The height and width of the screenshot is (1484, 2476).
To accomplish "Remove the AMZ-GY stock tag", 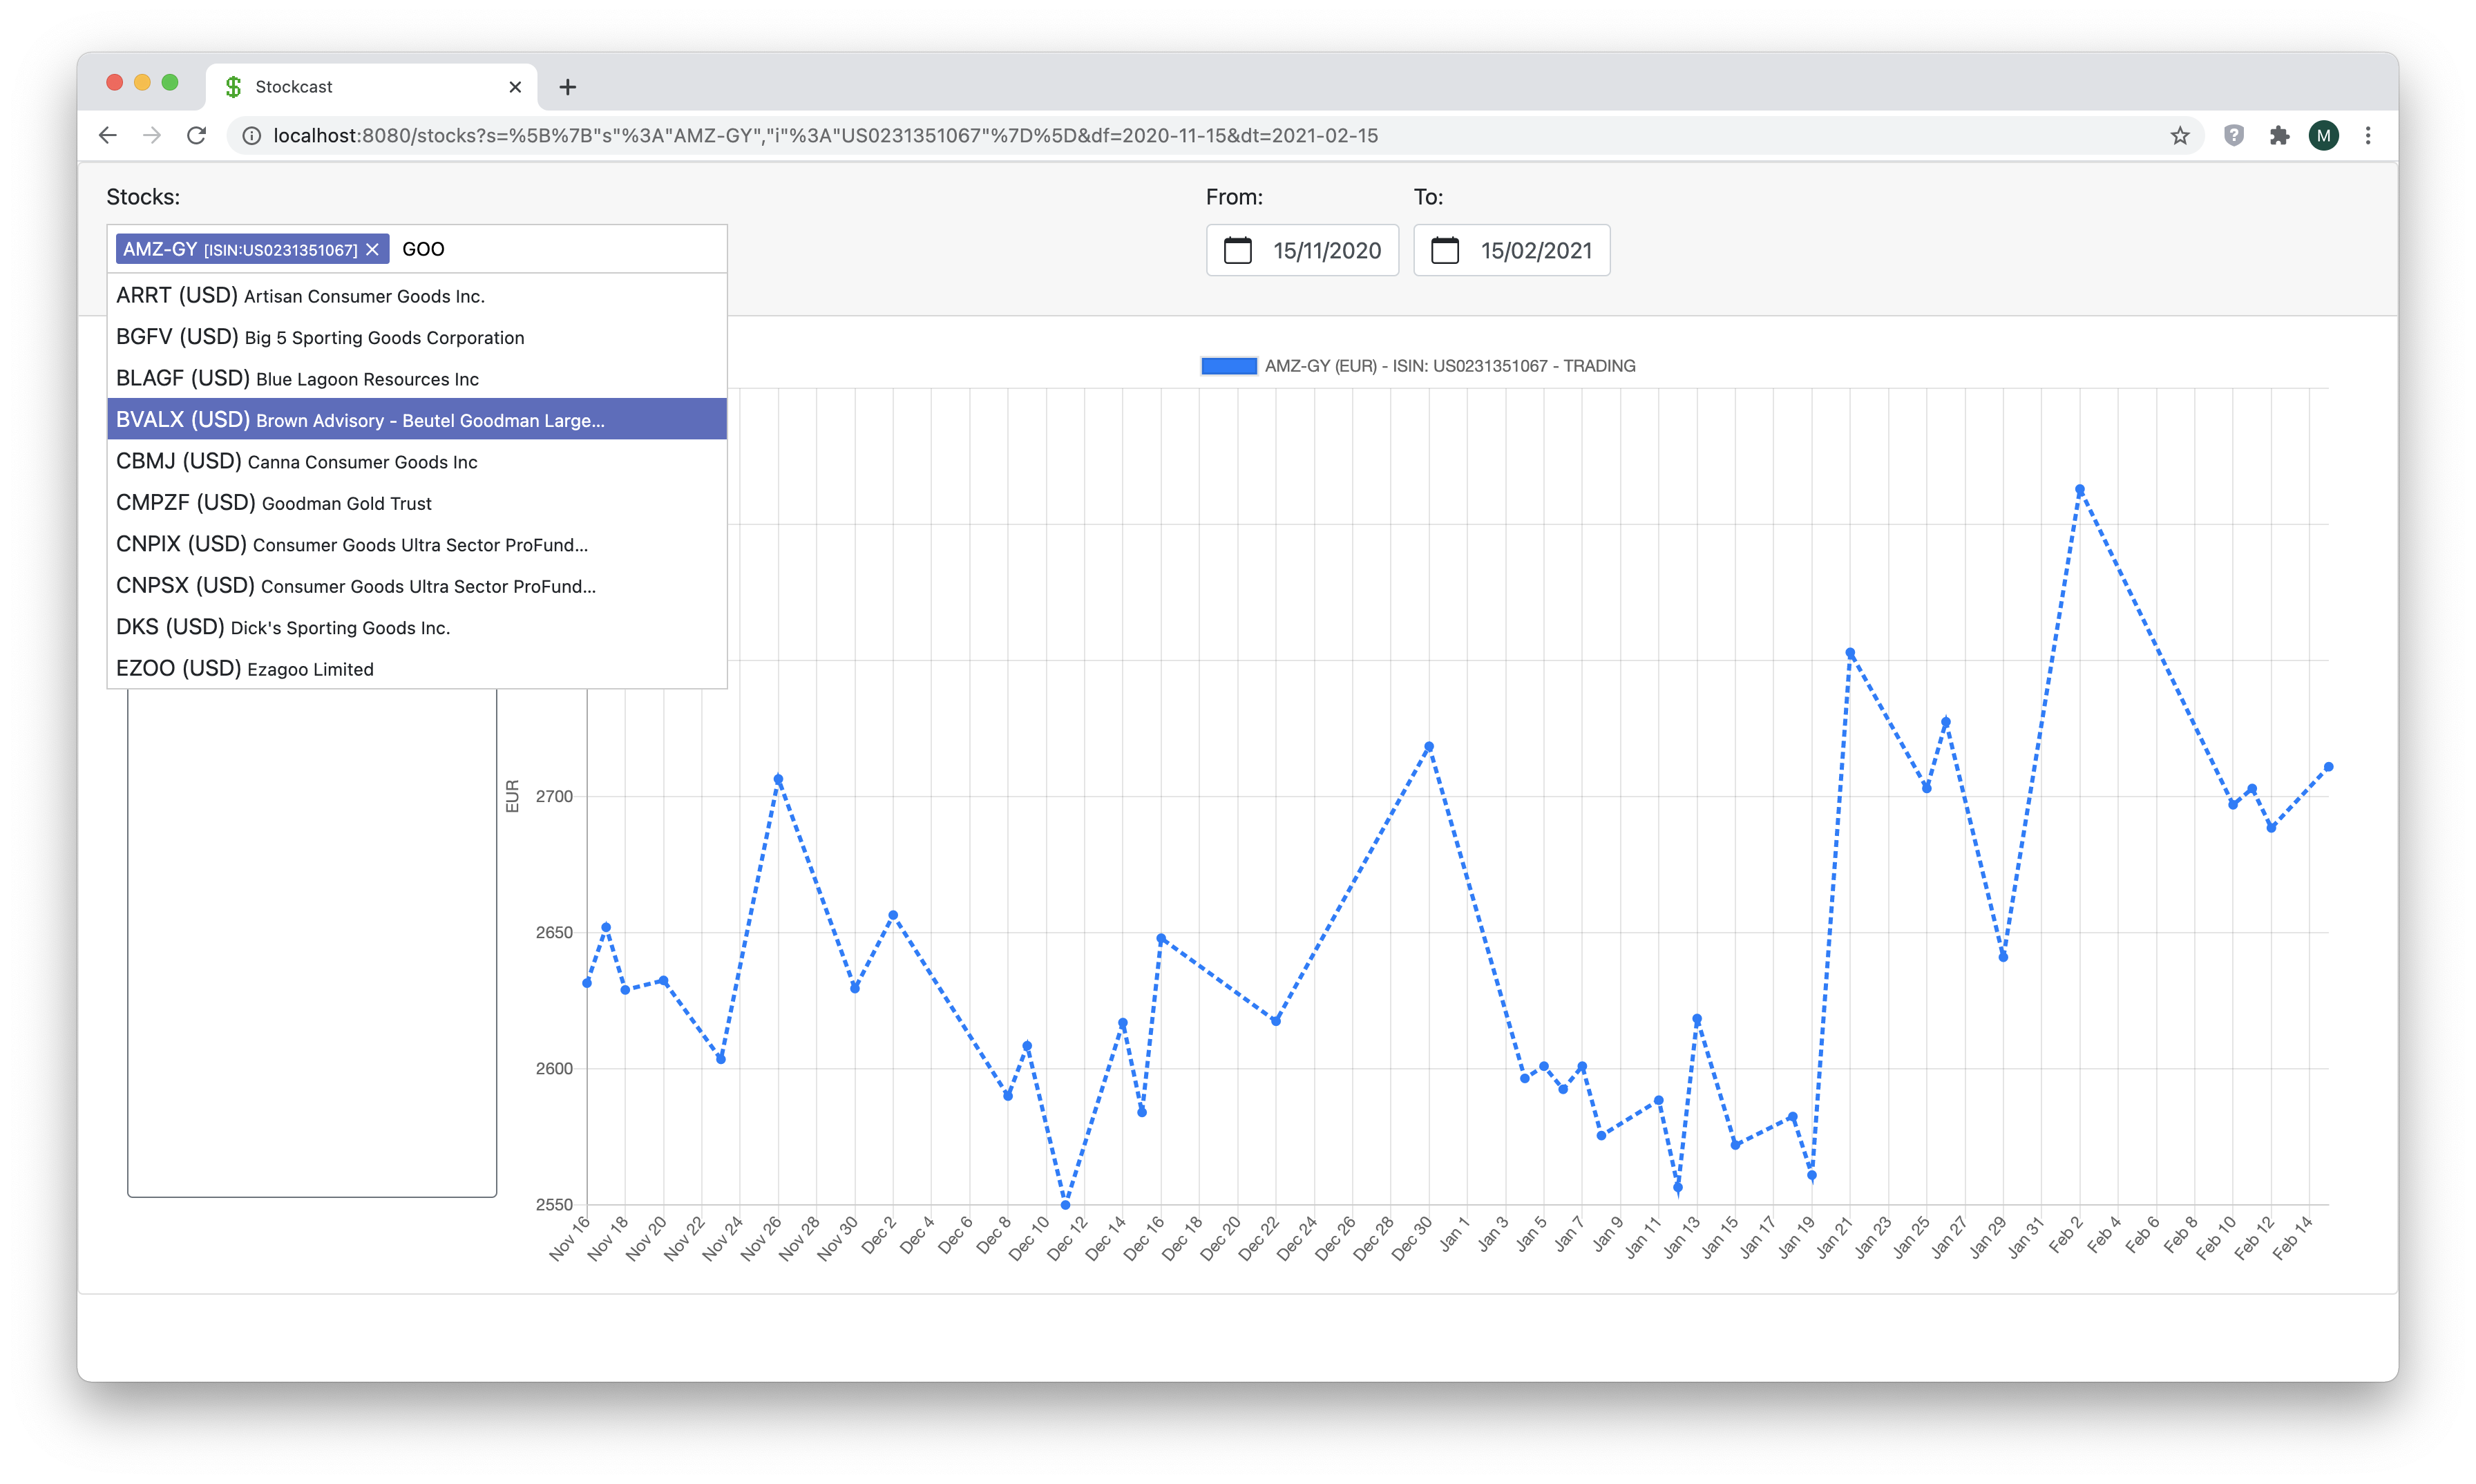I will (372, 249).
